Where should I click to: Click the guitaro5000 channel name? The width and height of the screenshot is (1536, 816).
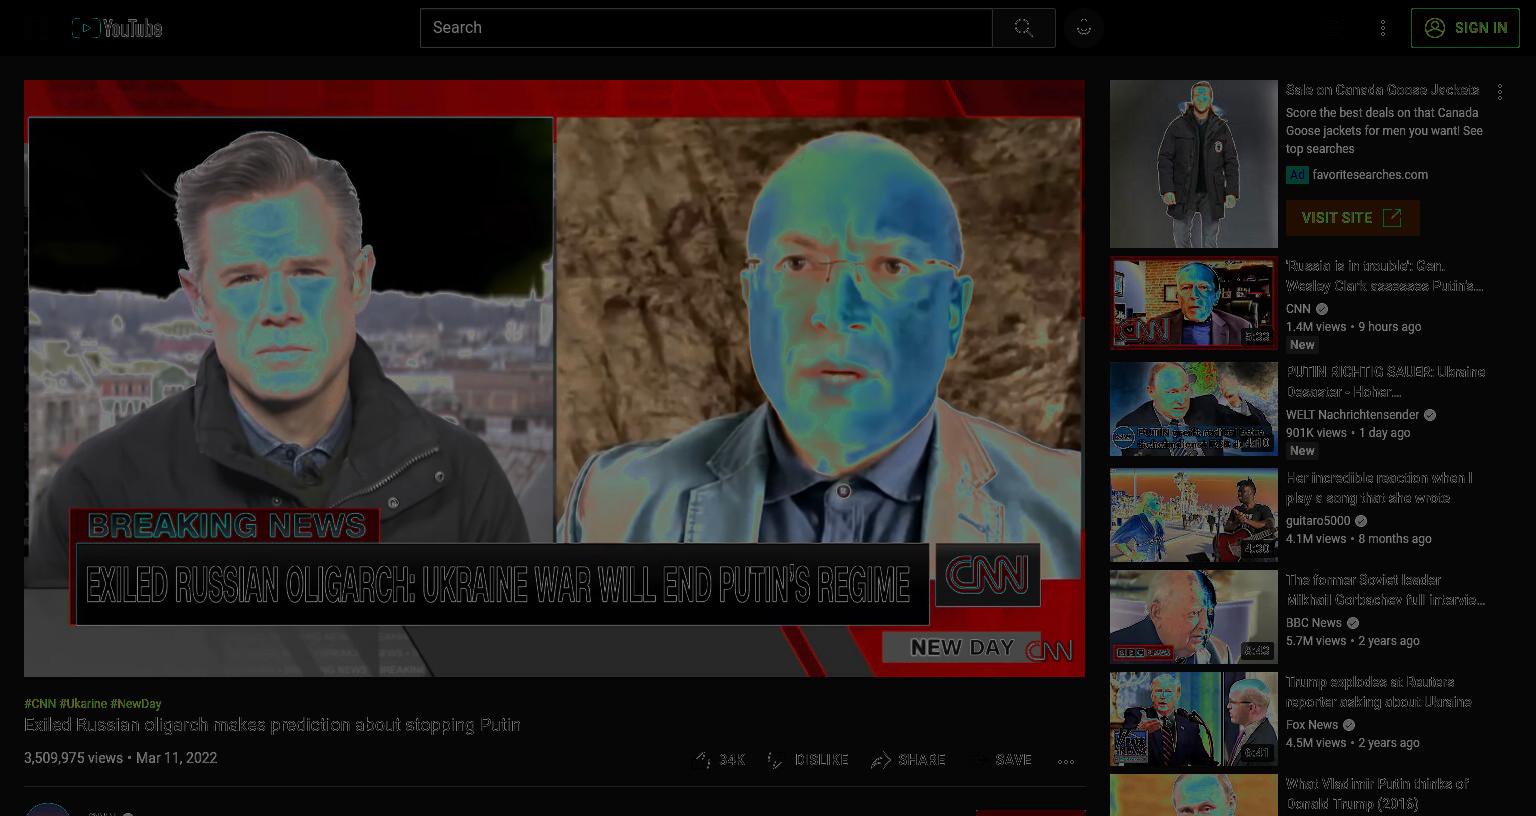[1318, 521]
